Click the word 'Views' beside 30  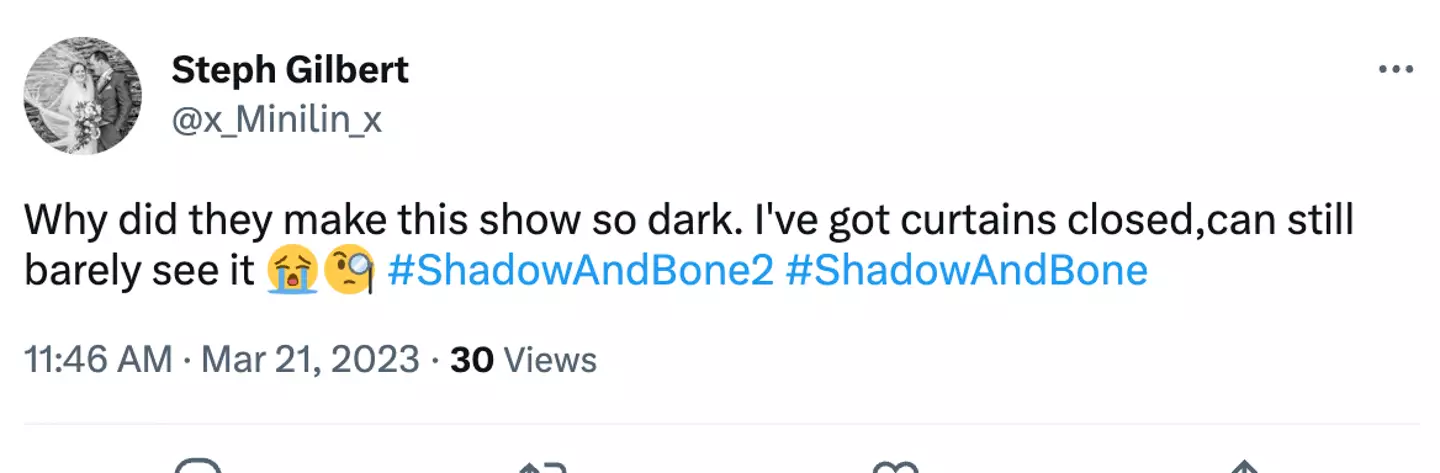(549, 359)
